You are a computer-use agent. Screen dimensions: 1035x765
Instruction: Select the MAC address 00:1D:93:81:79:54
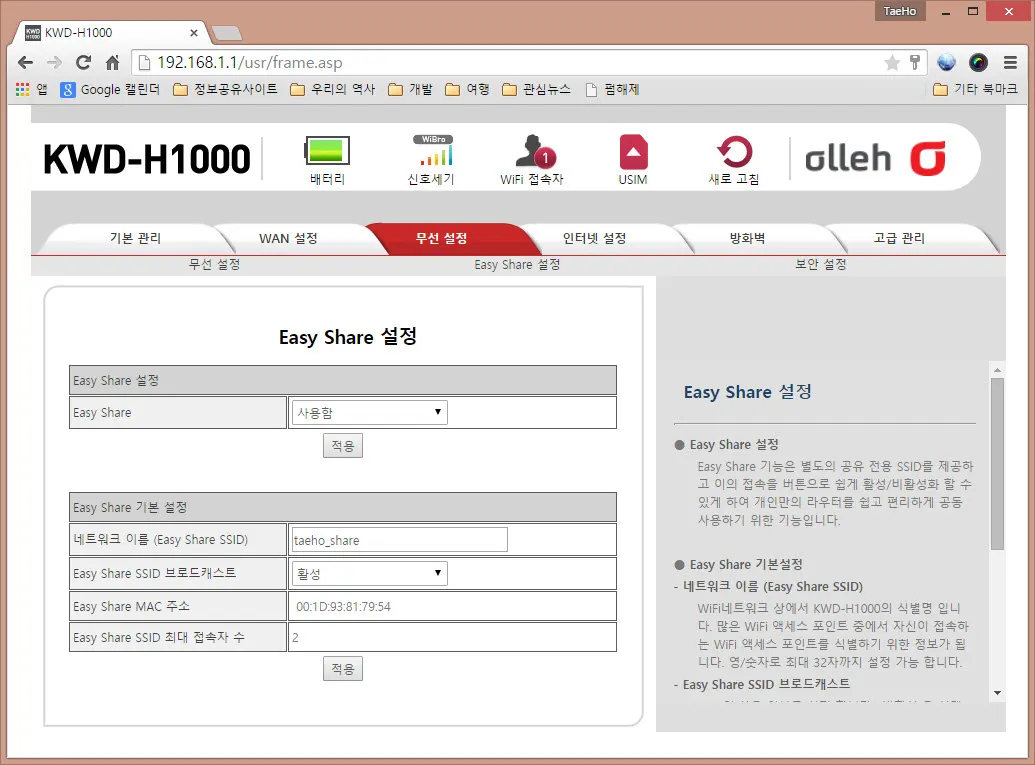343,607
